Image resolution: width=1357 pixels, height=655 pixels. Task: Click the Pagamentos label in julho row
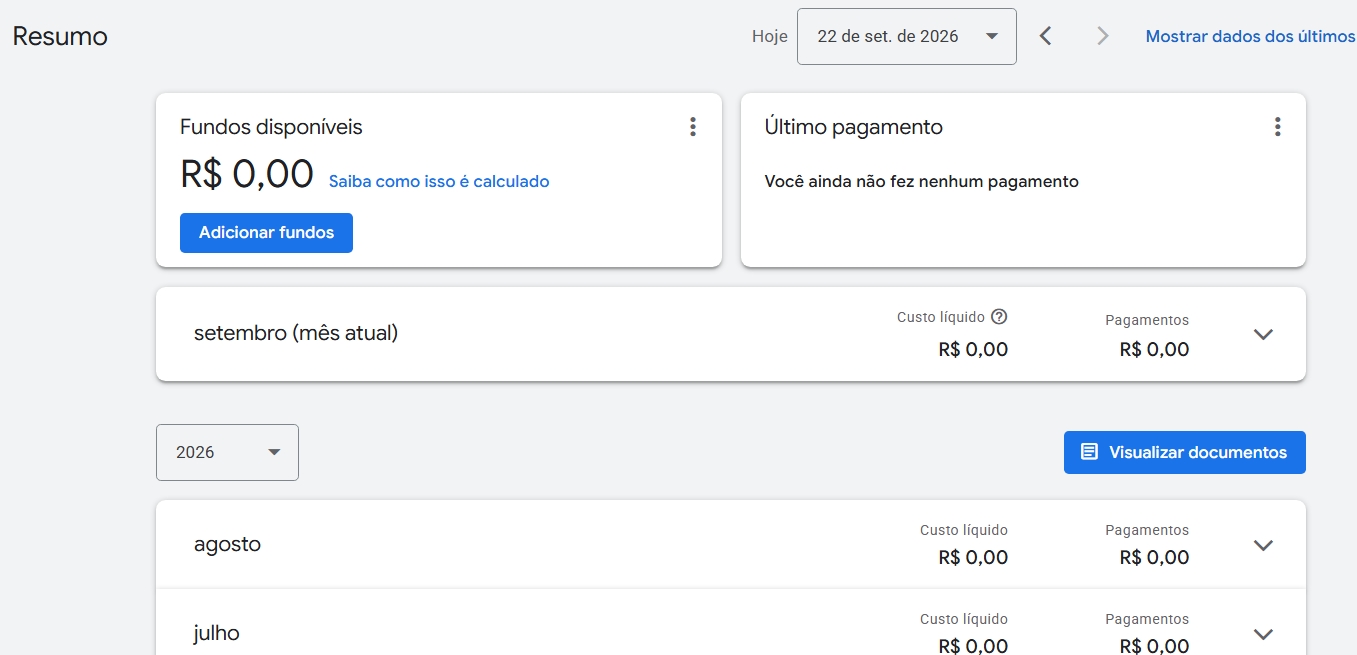click(1147, 620)
